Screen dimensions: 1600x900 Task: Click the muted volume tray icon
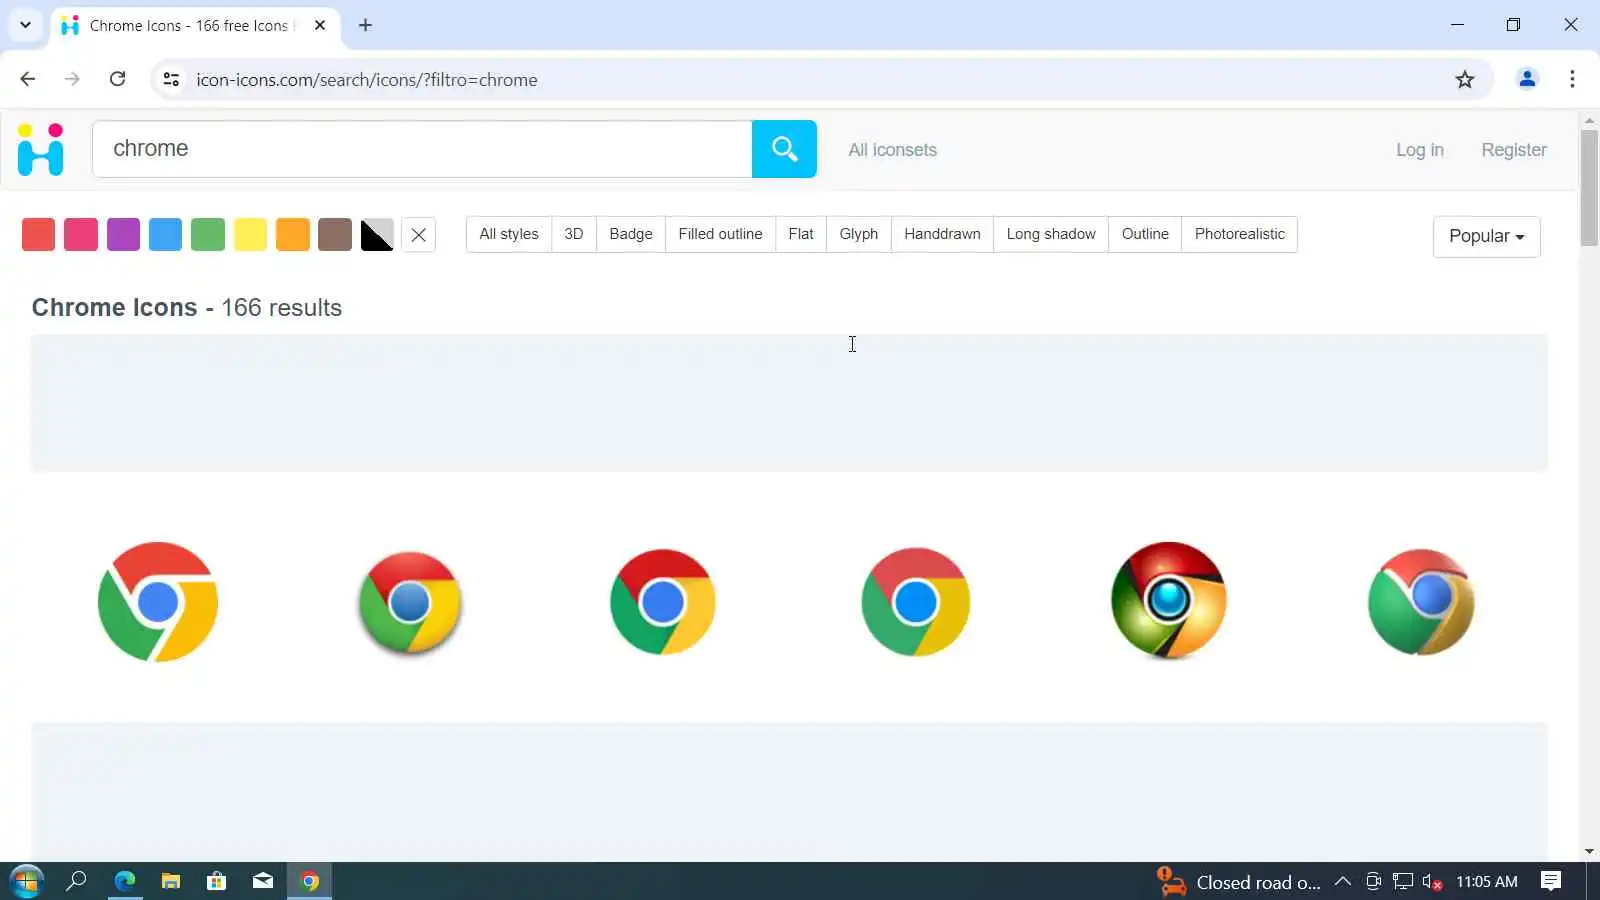point(1432,882)
